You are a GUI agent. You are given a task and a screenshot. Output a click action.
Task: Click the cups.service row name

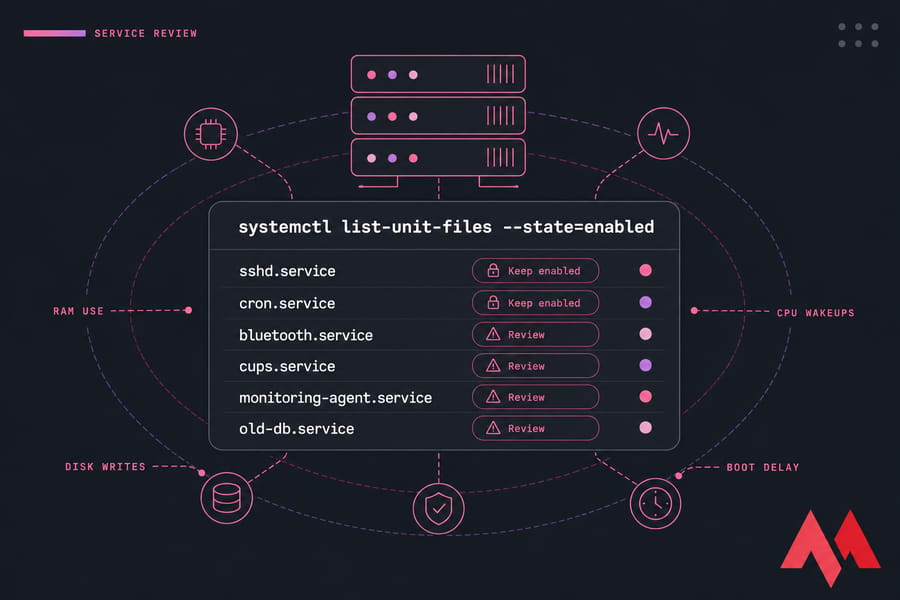(x=287, y=366)
